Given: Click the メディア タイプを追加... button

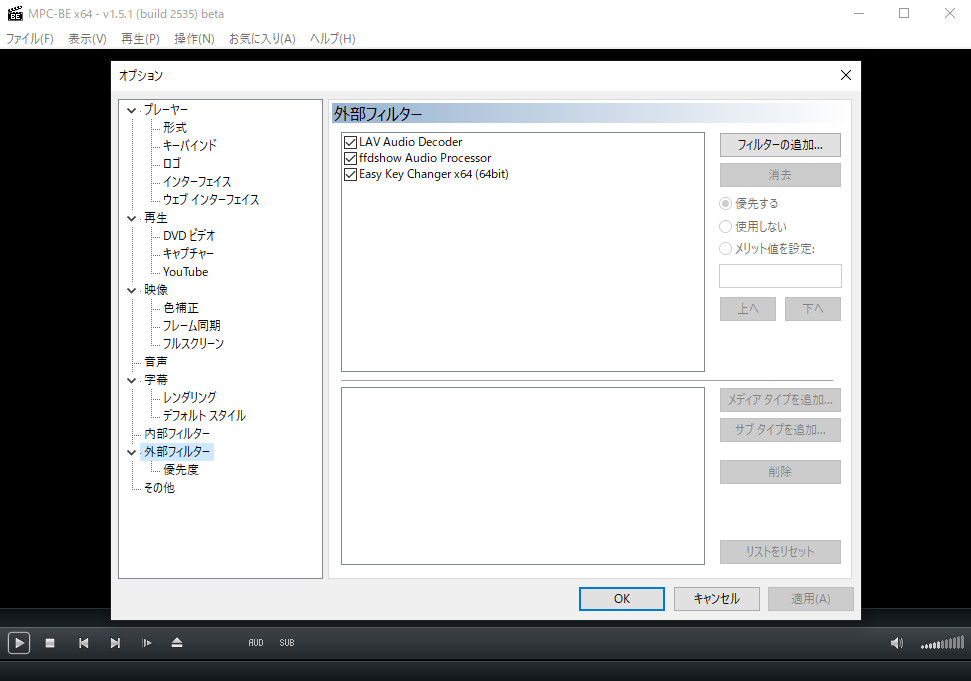Looking at the screenshot, I should click(x=780, y=400).
